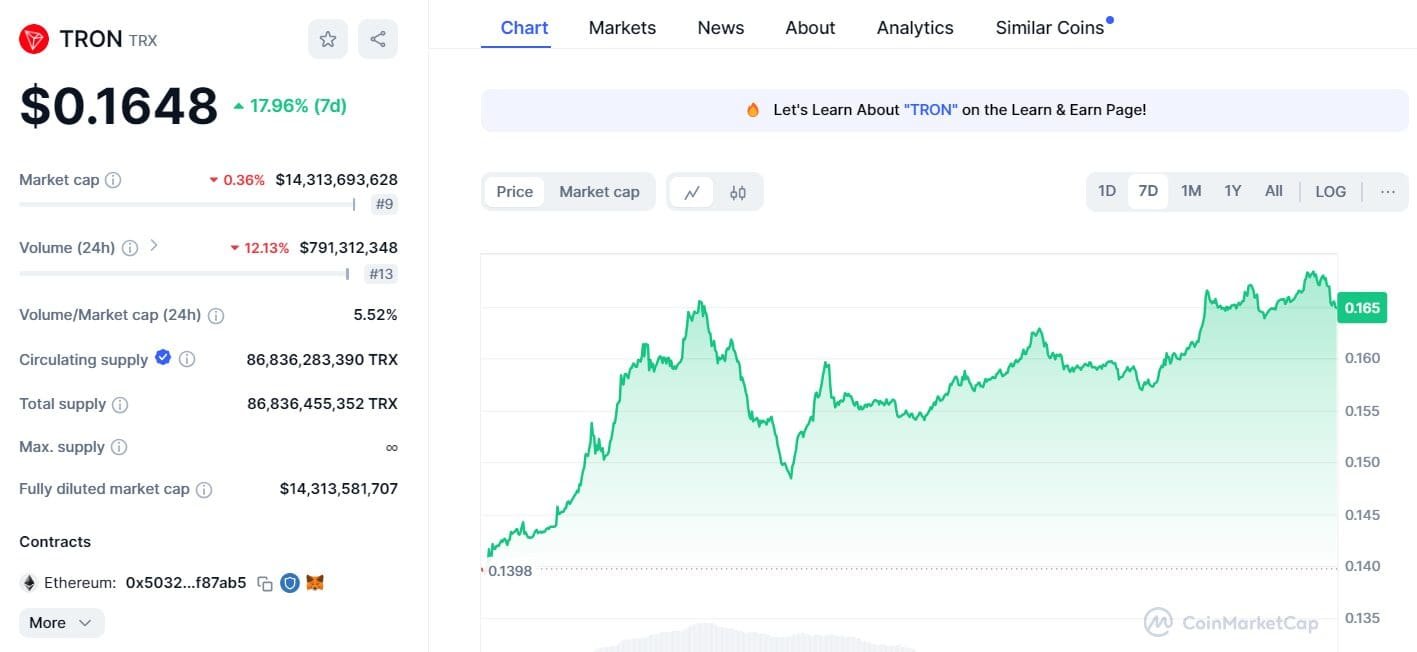Open the share icon next to the star
The image size is (1417, 652).
pos(377,38)
